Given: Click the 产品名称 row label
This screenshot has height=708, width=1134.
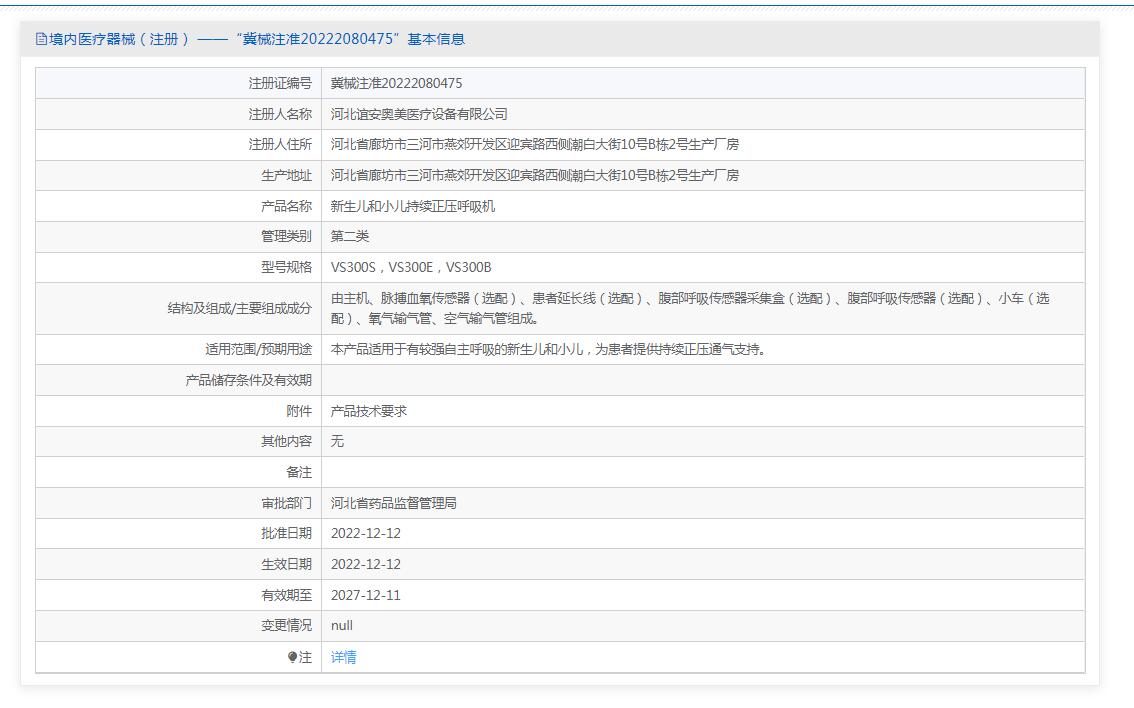Looking at the screenshot, I should [286, 206].
